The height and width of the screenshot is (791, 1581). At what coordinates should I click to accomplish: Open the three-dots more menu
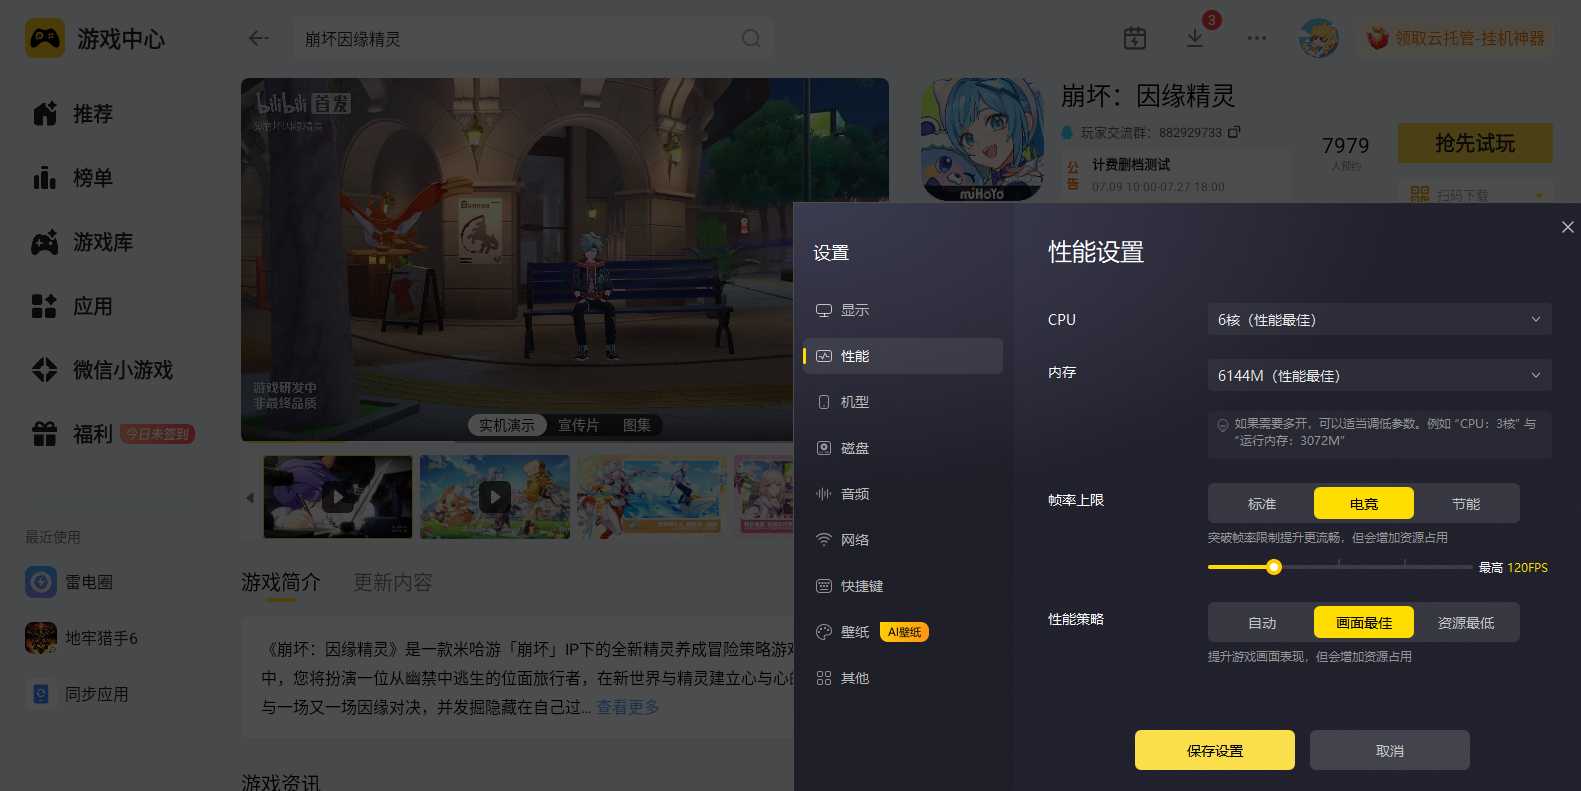1257,38
